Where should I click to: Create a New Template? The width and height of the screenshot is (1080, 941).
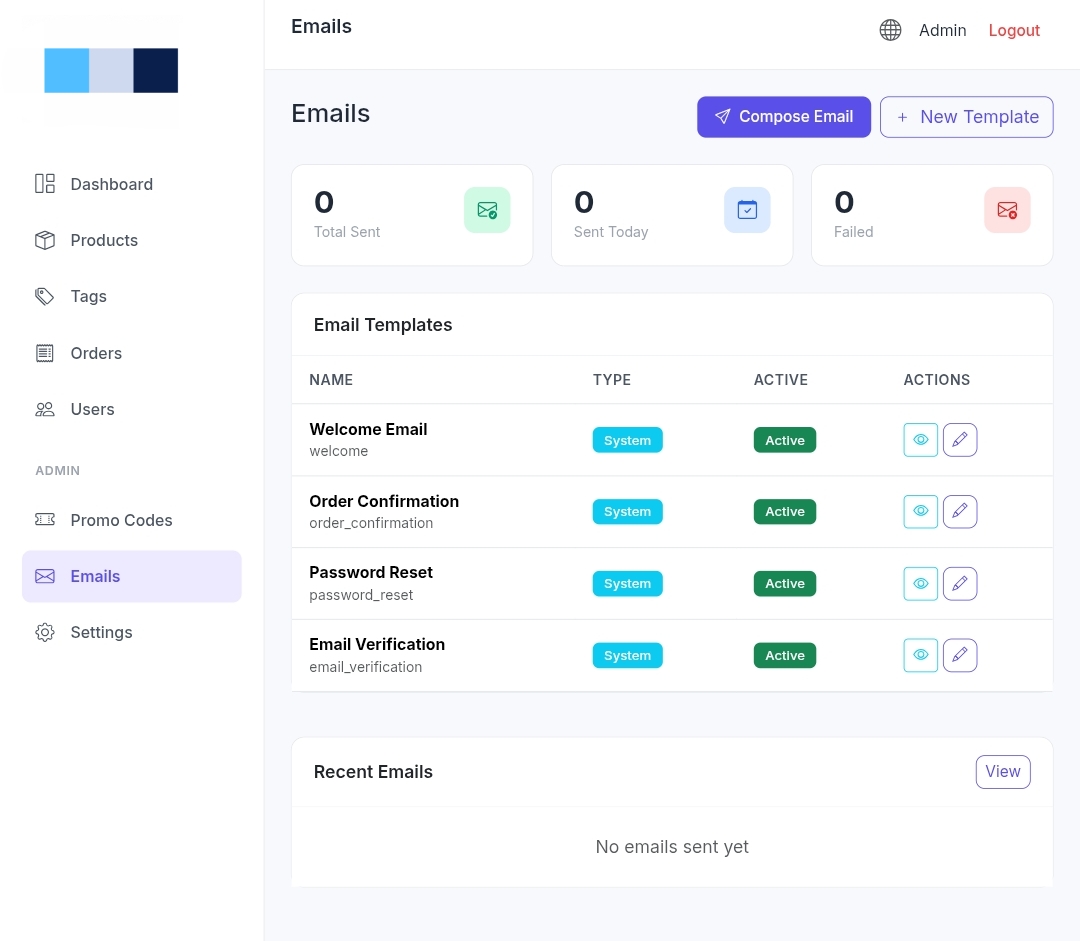pyautogui.click(x=966, y=117)
